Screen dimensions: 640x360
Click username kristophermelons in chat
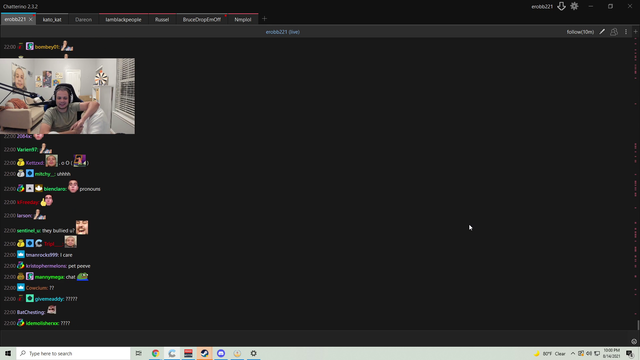tap(46, 266)
